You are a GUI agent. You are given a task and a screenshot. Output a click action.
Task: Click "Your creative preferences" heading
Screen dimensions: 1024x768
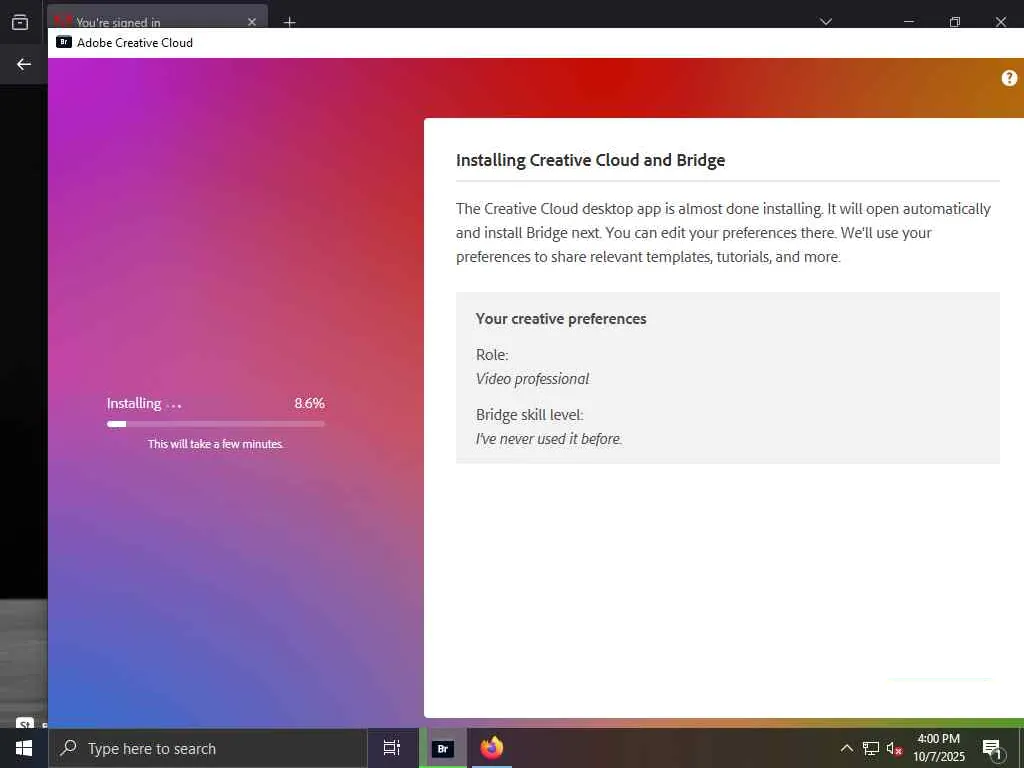[561, 319]
